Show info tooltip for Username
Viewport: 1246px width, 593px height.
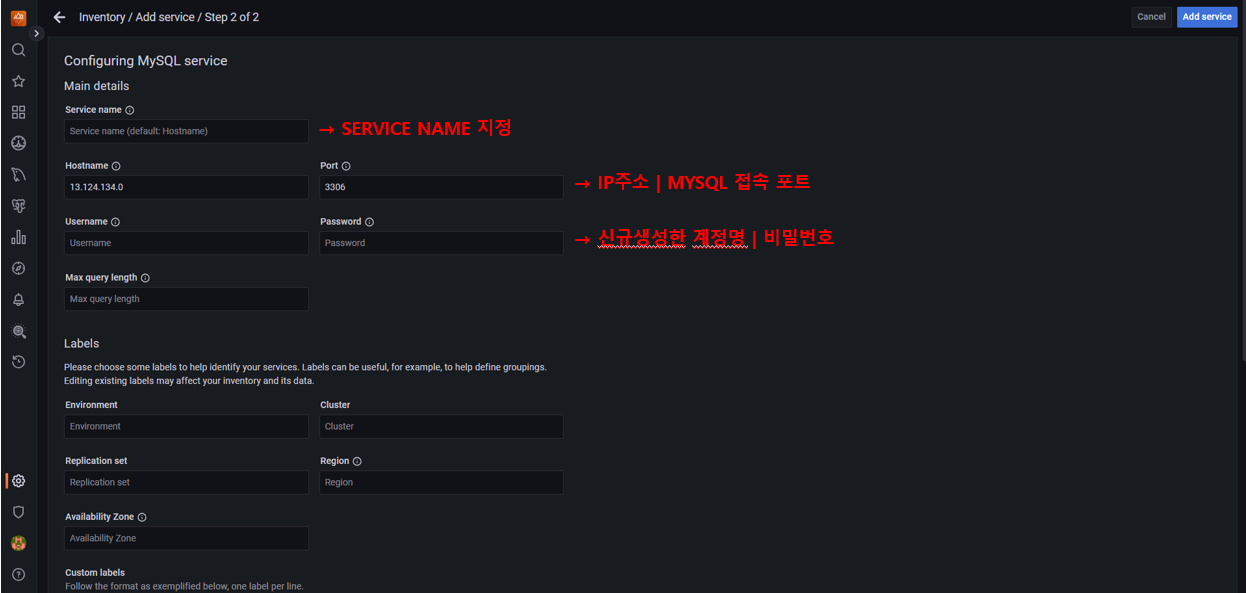coord(115,222)
